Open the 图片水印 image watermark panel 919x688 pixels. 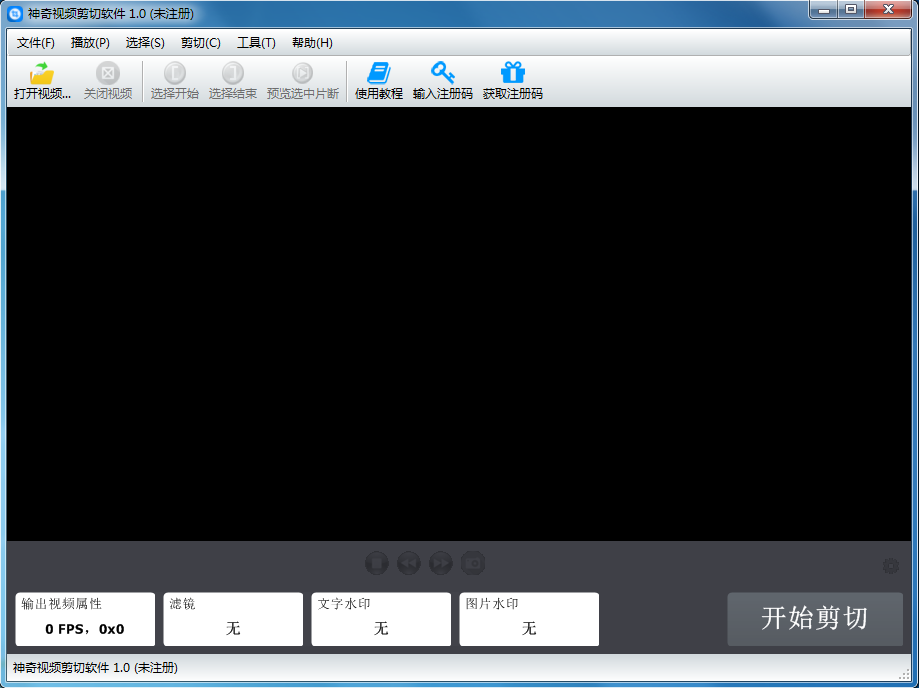pyautogui.click(x=529, y=619)
